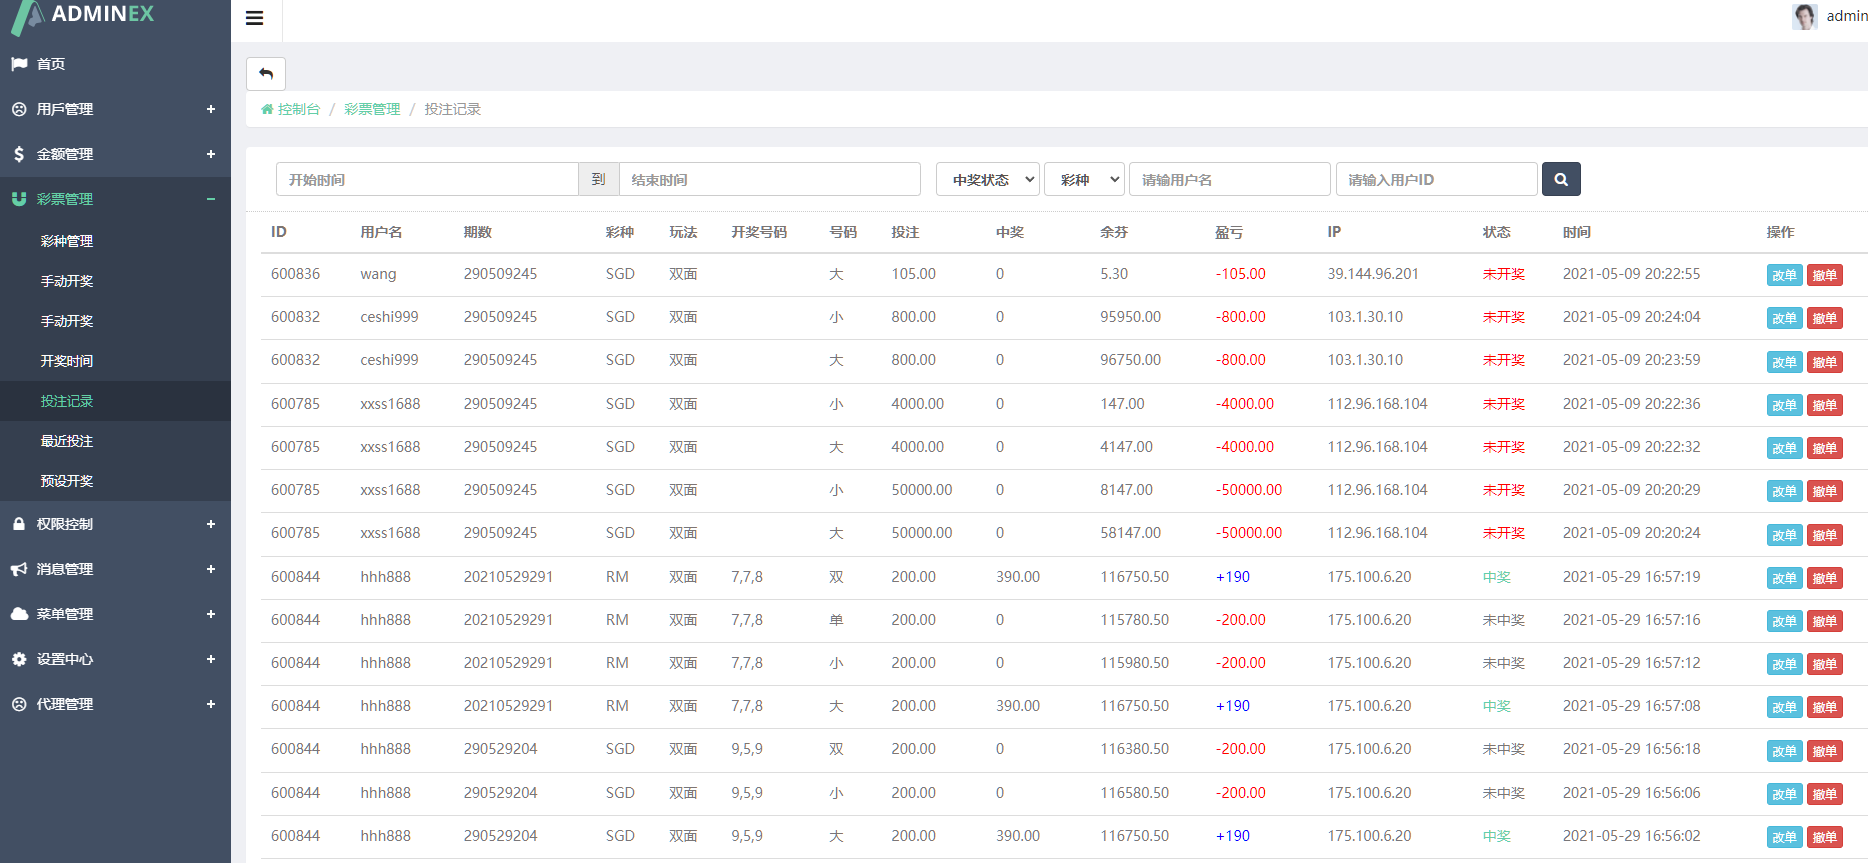This screenshot has height=863, width=1868.
Task: Select 彩种管理 in the sidebar
Action: pyautogui.click(x=67, y=241)
